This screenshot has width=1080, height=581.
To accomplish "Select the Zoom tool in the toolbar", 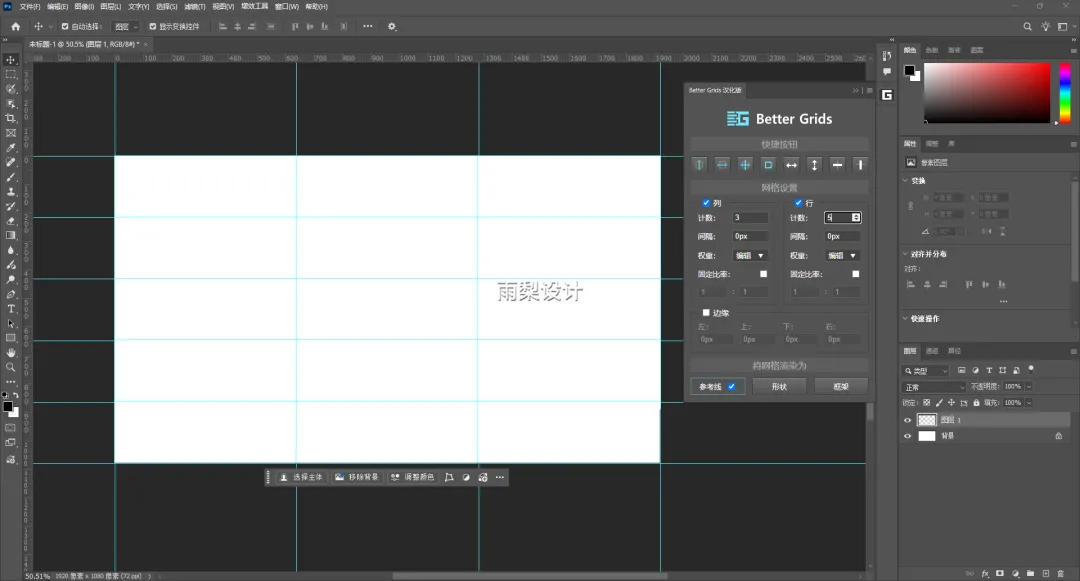I will pyautogui.click(x=11, y=368).
